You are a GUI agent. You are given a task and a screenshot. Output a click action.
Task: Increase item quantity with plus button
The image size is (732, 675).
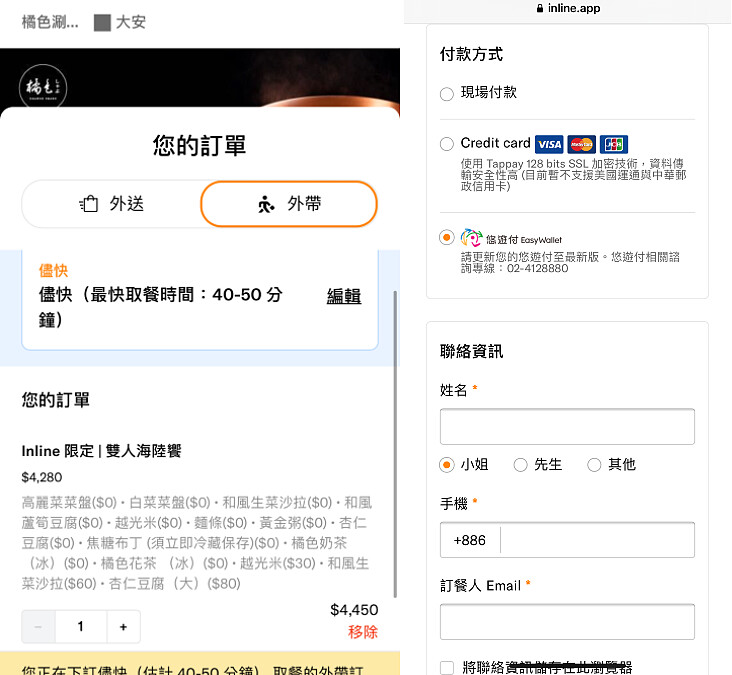pos(123,627)
